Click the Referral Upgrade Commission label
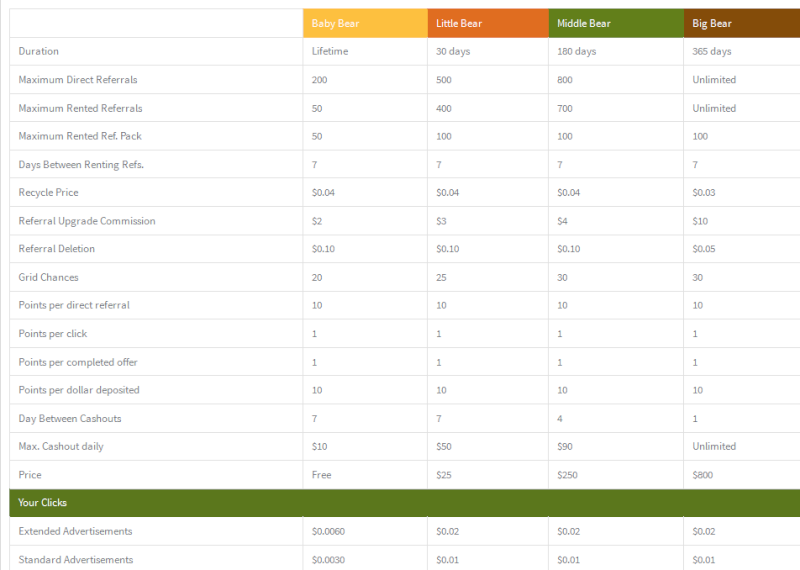 [87, 221]
